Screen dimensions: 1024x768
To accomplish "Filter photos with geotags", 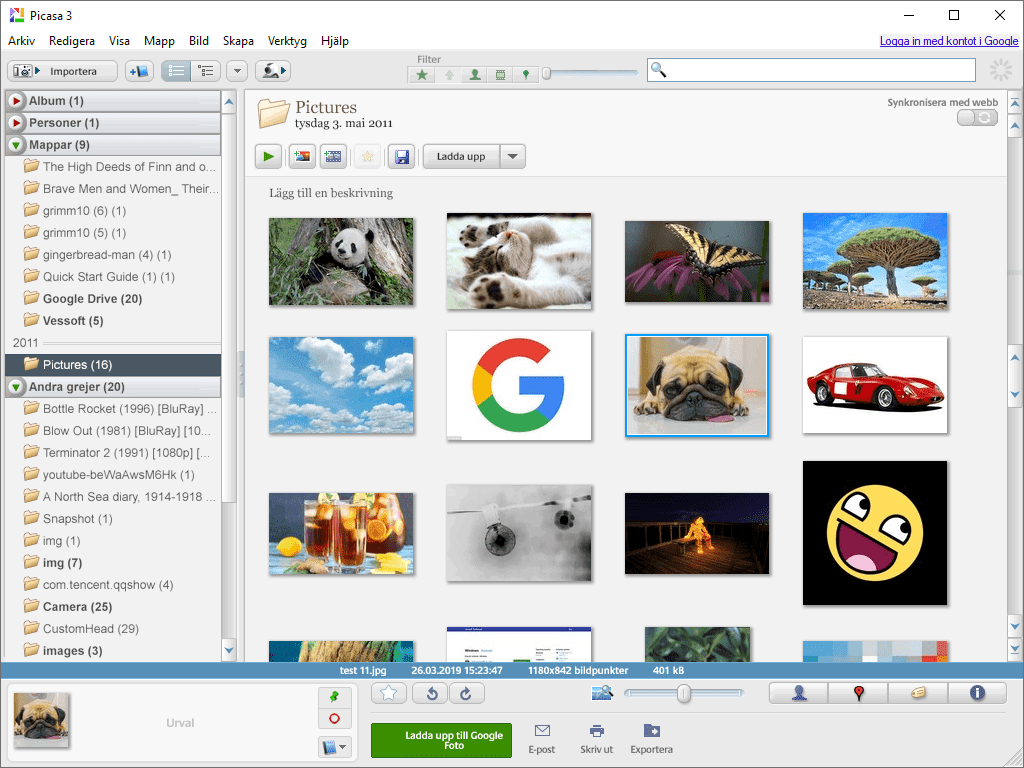I will 526,74.
